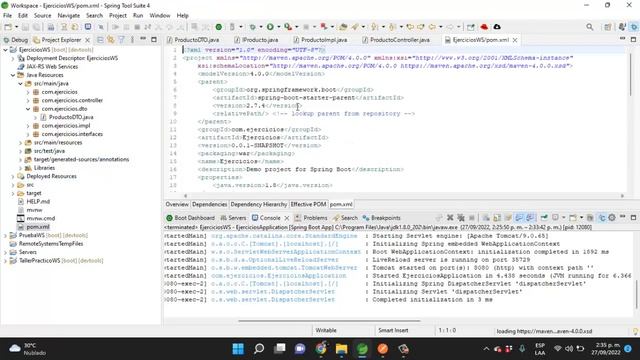Click Collapse All in Project Explorer
This screenshot has width=640, height=360.
(100, 40)
